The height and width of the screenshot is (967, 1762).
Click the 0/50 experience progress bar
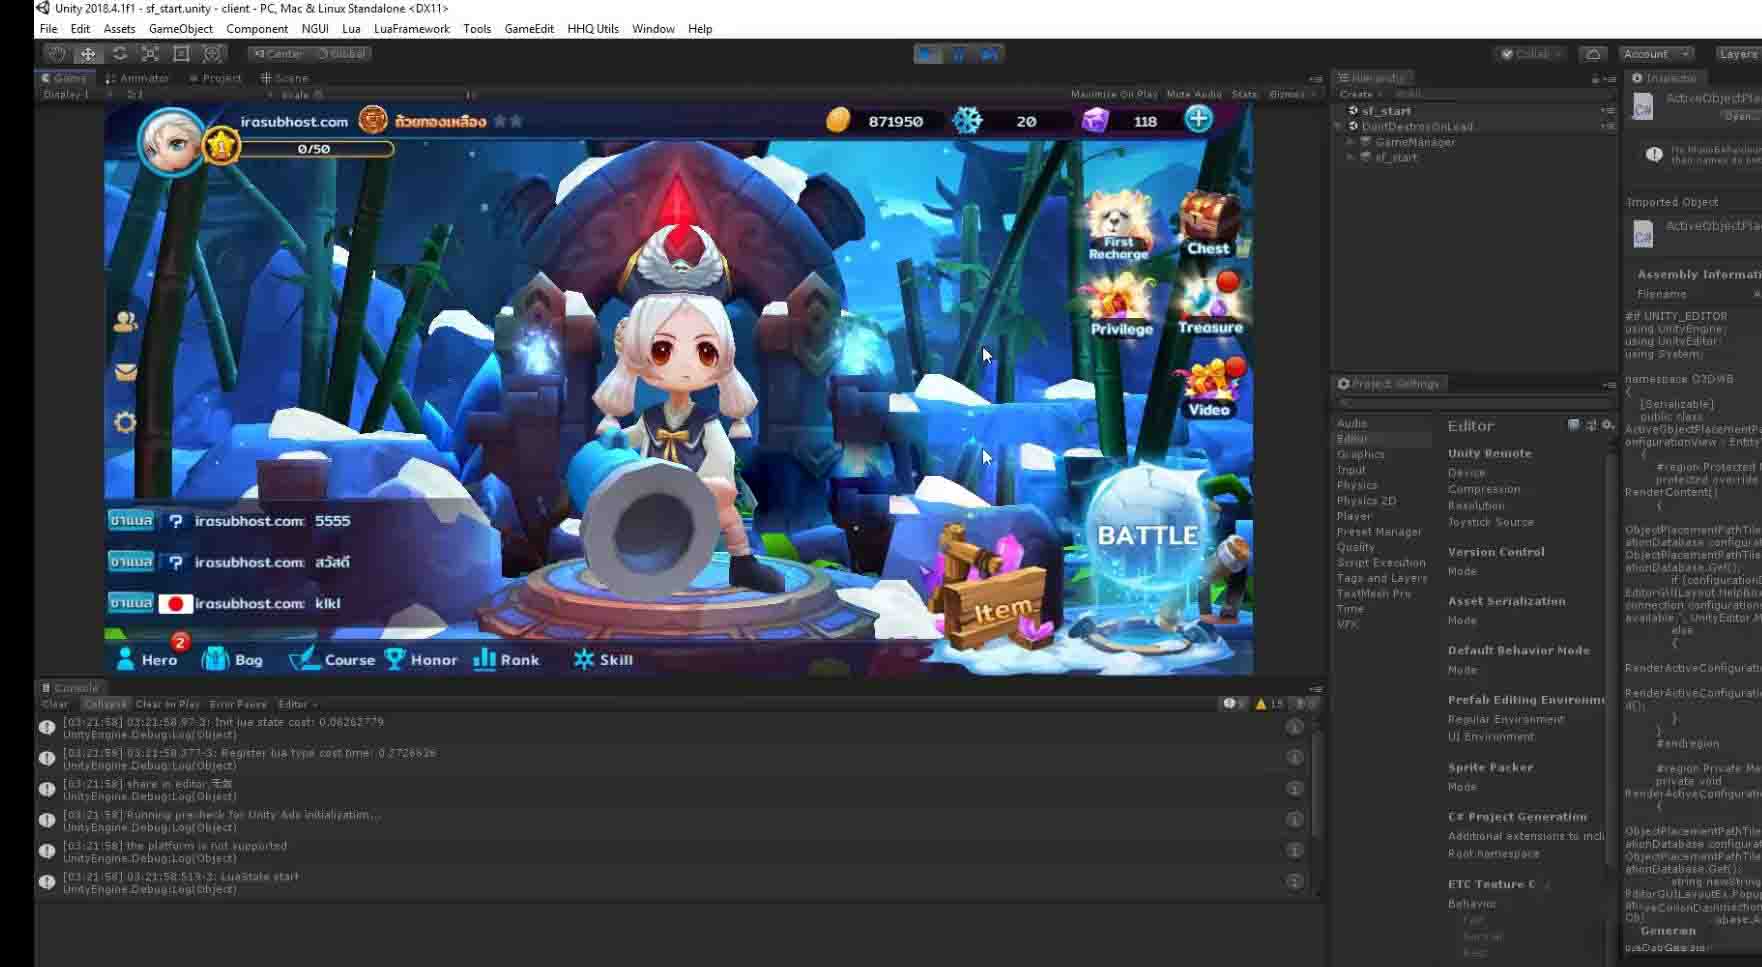314,149
